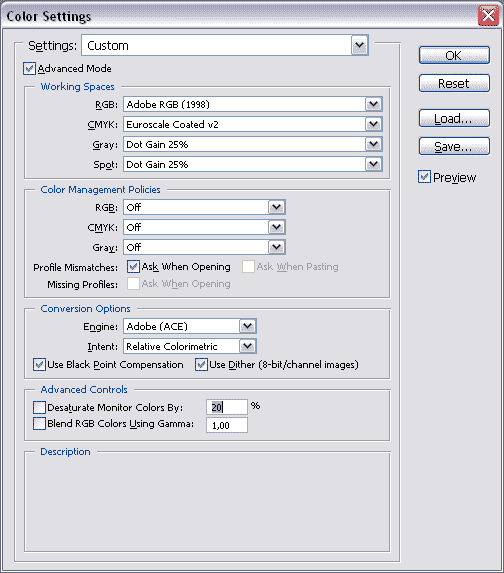Open the rendering Intent dropdown

190,346
